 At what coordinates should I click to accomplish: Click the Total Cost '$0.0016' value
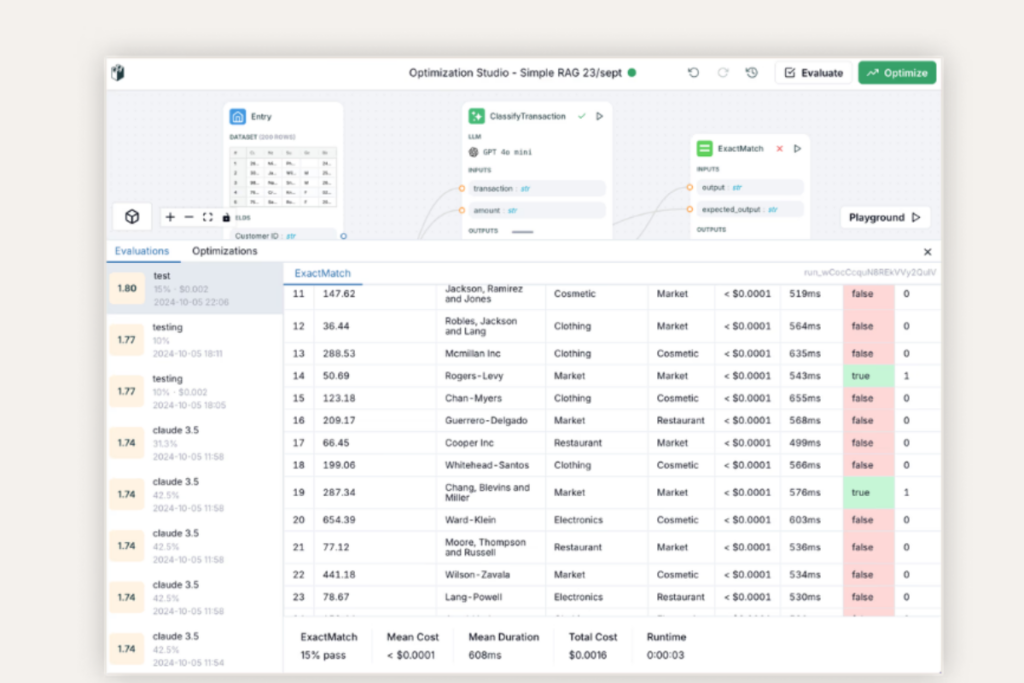tap(588, 655)
